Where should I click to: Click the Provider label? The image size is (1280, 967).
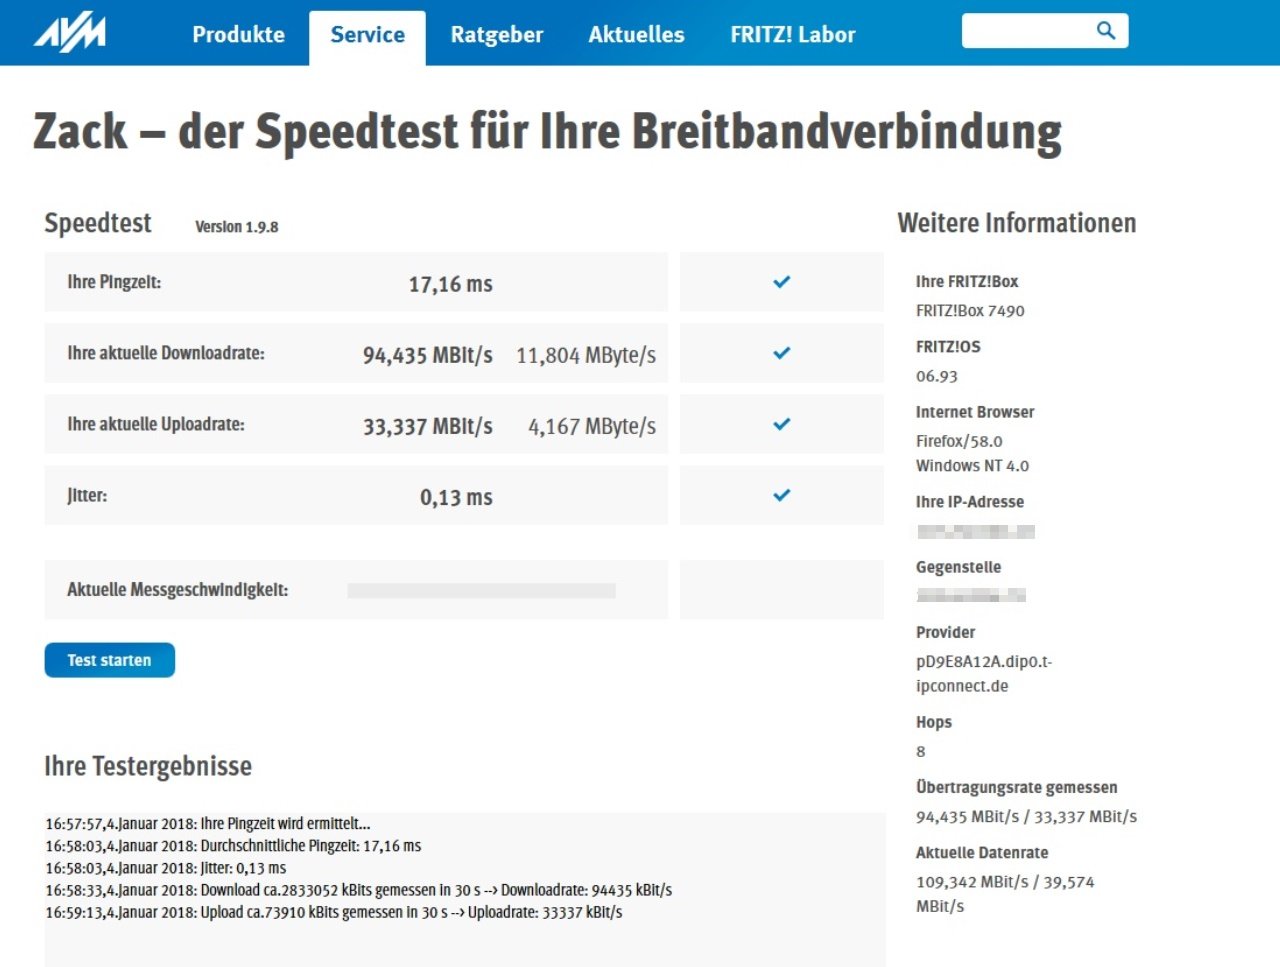945,632
